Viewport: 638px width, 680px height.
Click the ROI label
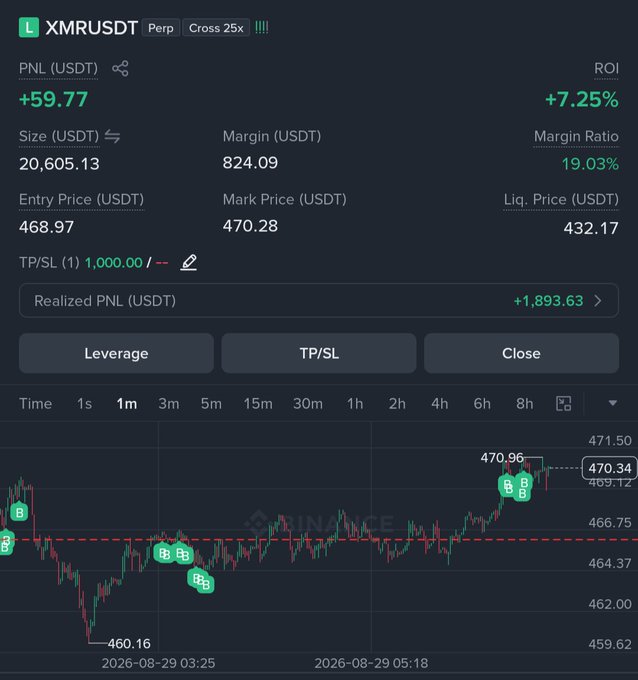click(606, 69)
